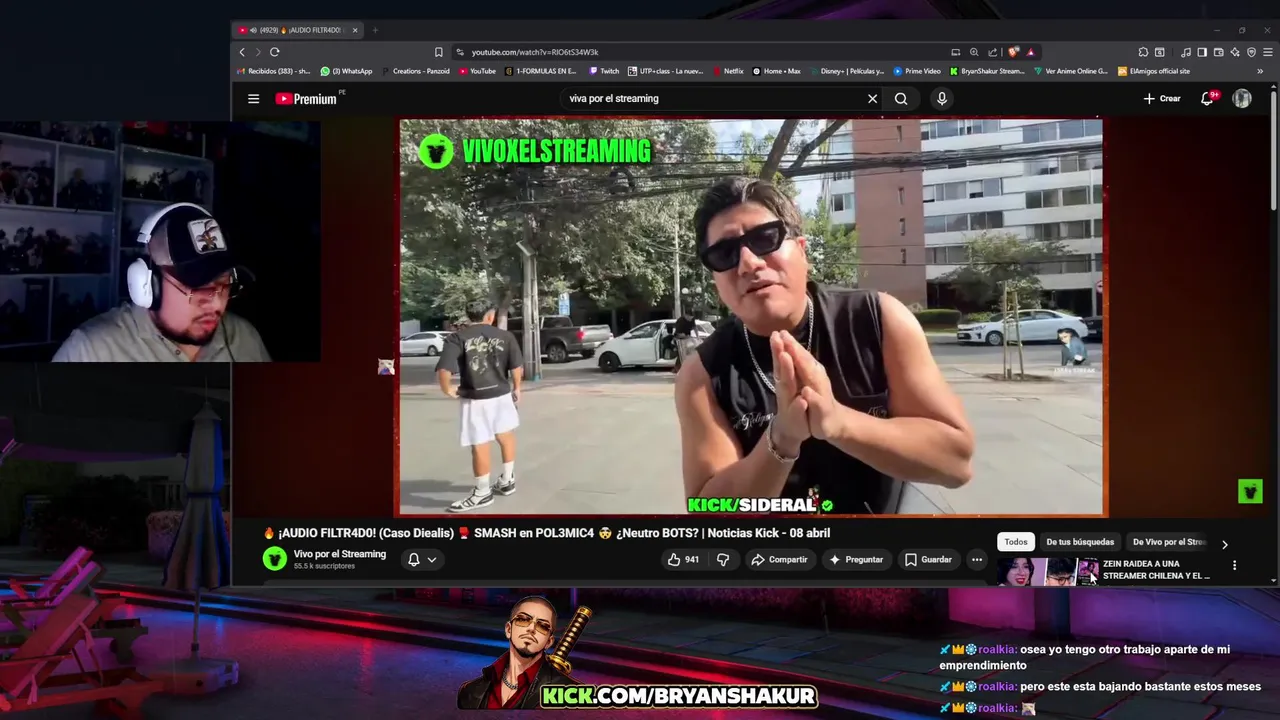Open the browser main hamburger menu
The image size is (1280, 720).
tap(1267, 52)
